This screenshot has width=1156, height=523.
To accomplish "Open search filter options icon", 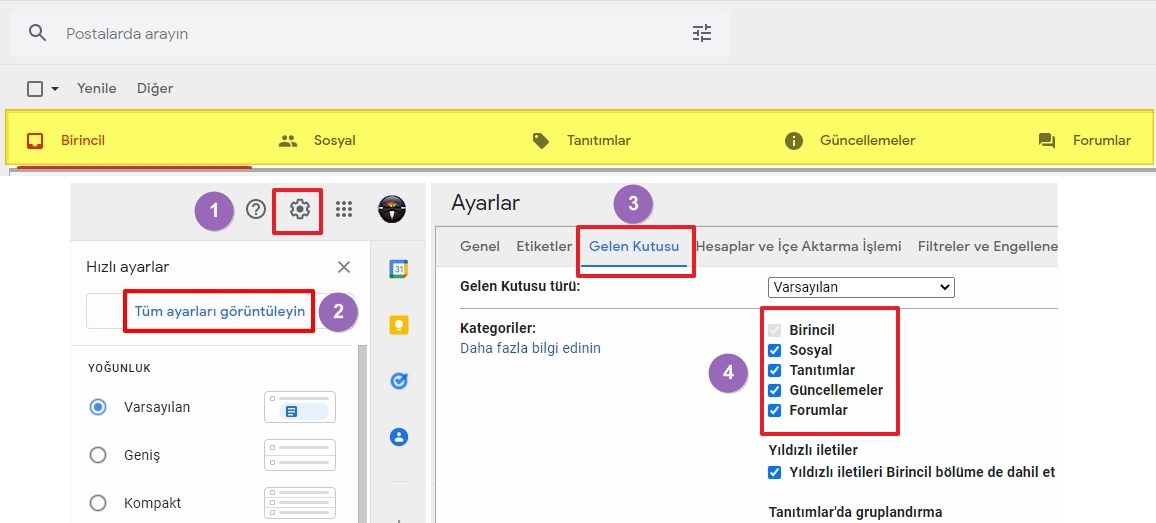I will click(702, 33).
